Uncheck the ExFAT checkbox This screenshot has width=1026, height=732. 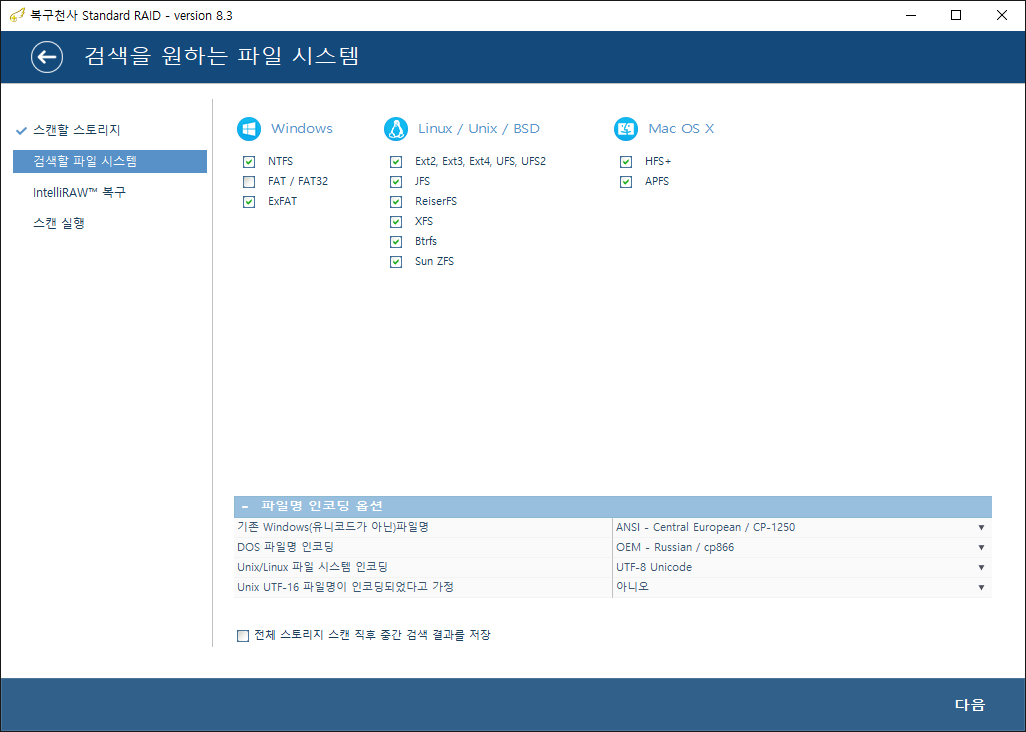[x=249, y=201]
